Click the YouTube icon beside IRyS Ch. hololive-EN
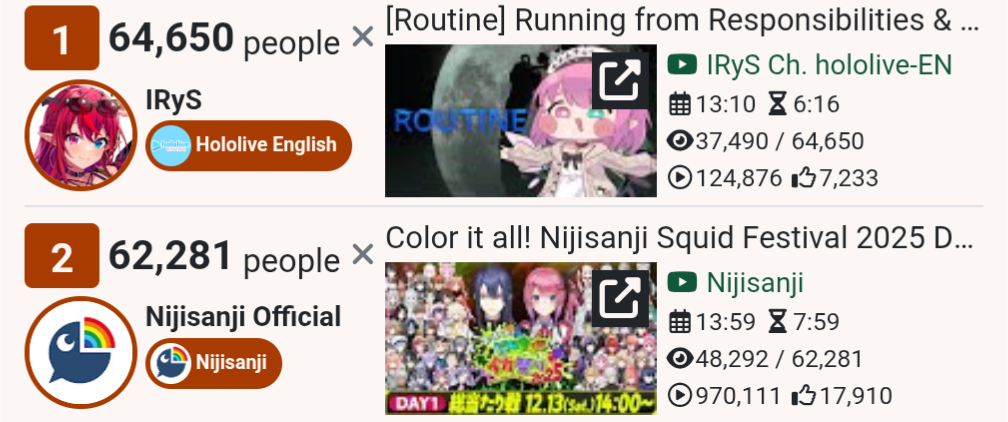This screenshot has height=422, width=1008. pyautogui.click(x=682, y=65)
